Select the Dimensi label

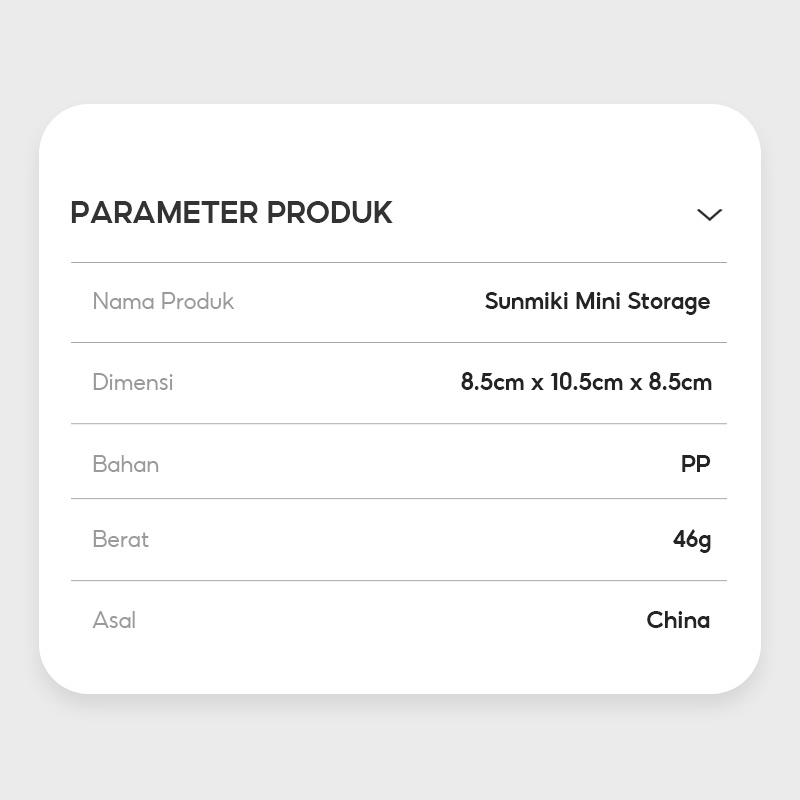tap(133, 382)
